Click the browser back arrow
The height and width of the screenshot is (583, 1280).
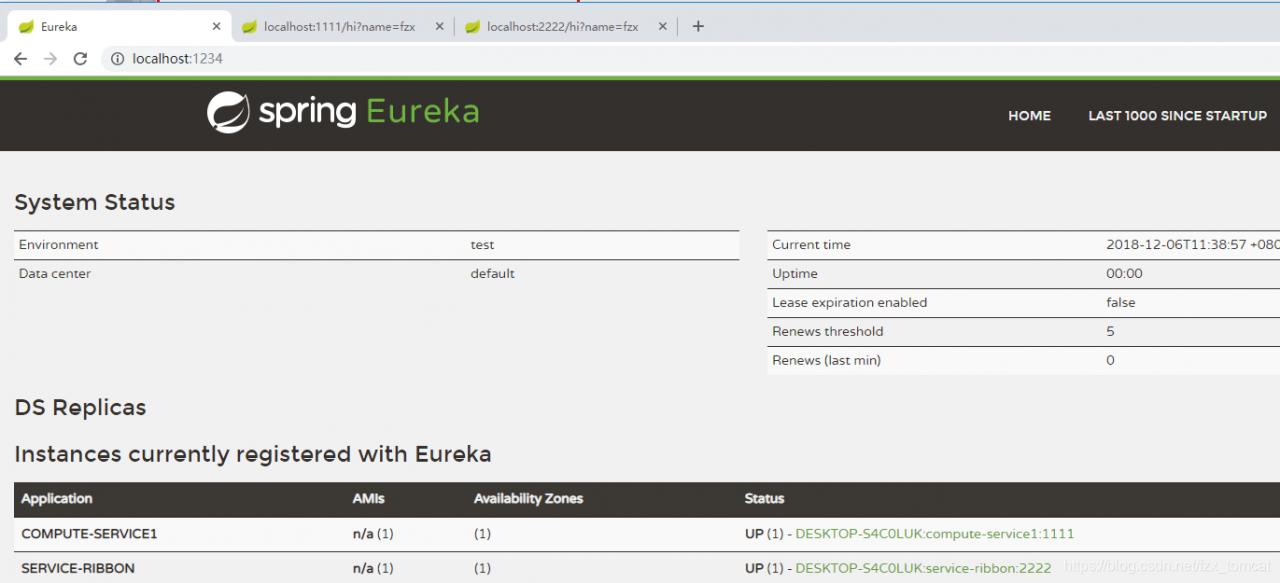point(20,59)
